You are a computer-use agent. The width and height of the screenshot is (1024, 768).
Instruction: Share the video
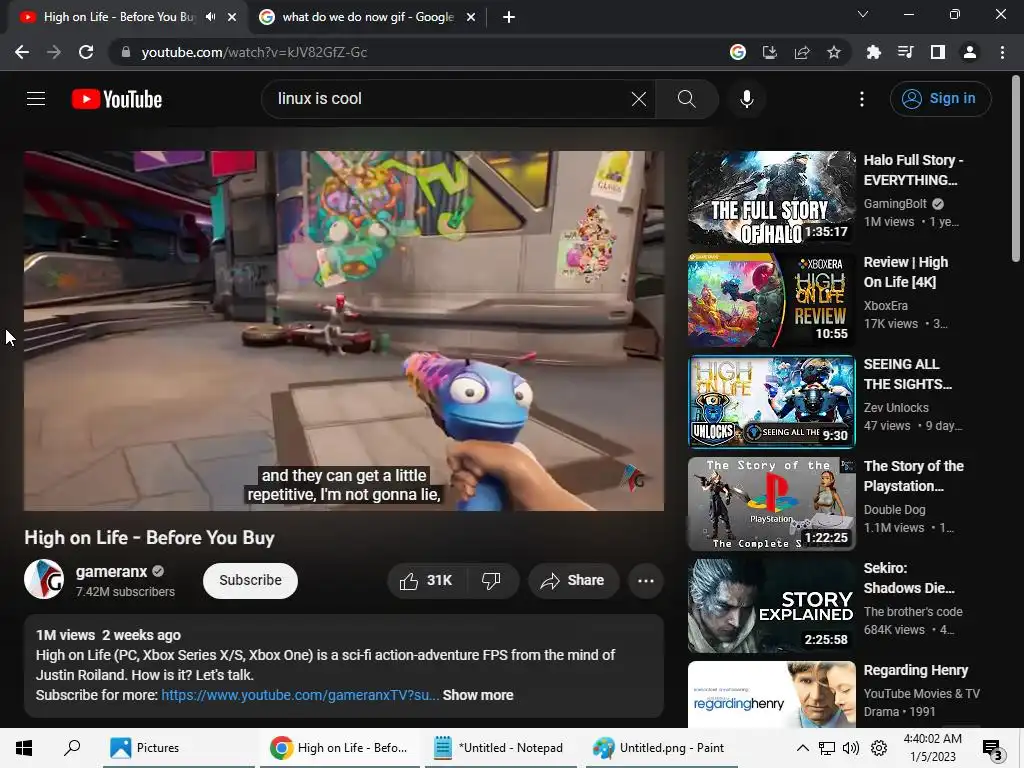[x=573, y=581]
